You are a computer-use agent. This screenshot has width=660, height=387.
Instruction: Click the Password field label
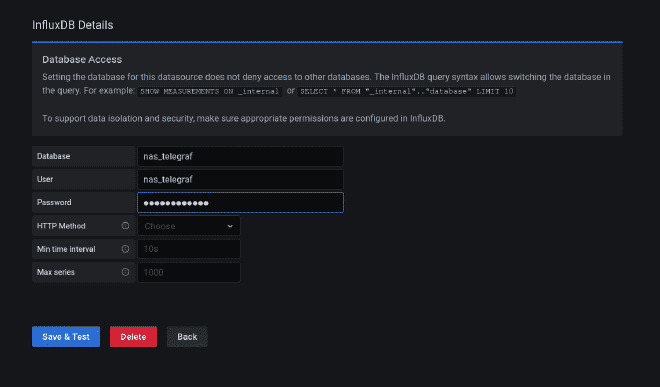coord(54,203)
